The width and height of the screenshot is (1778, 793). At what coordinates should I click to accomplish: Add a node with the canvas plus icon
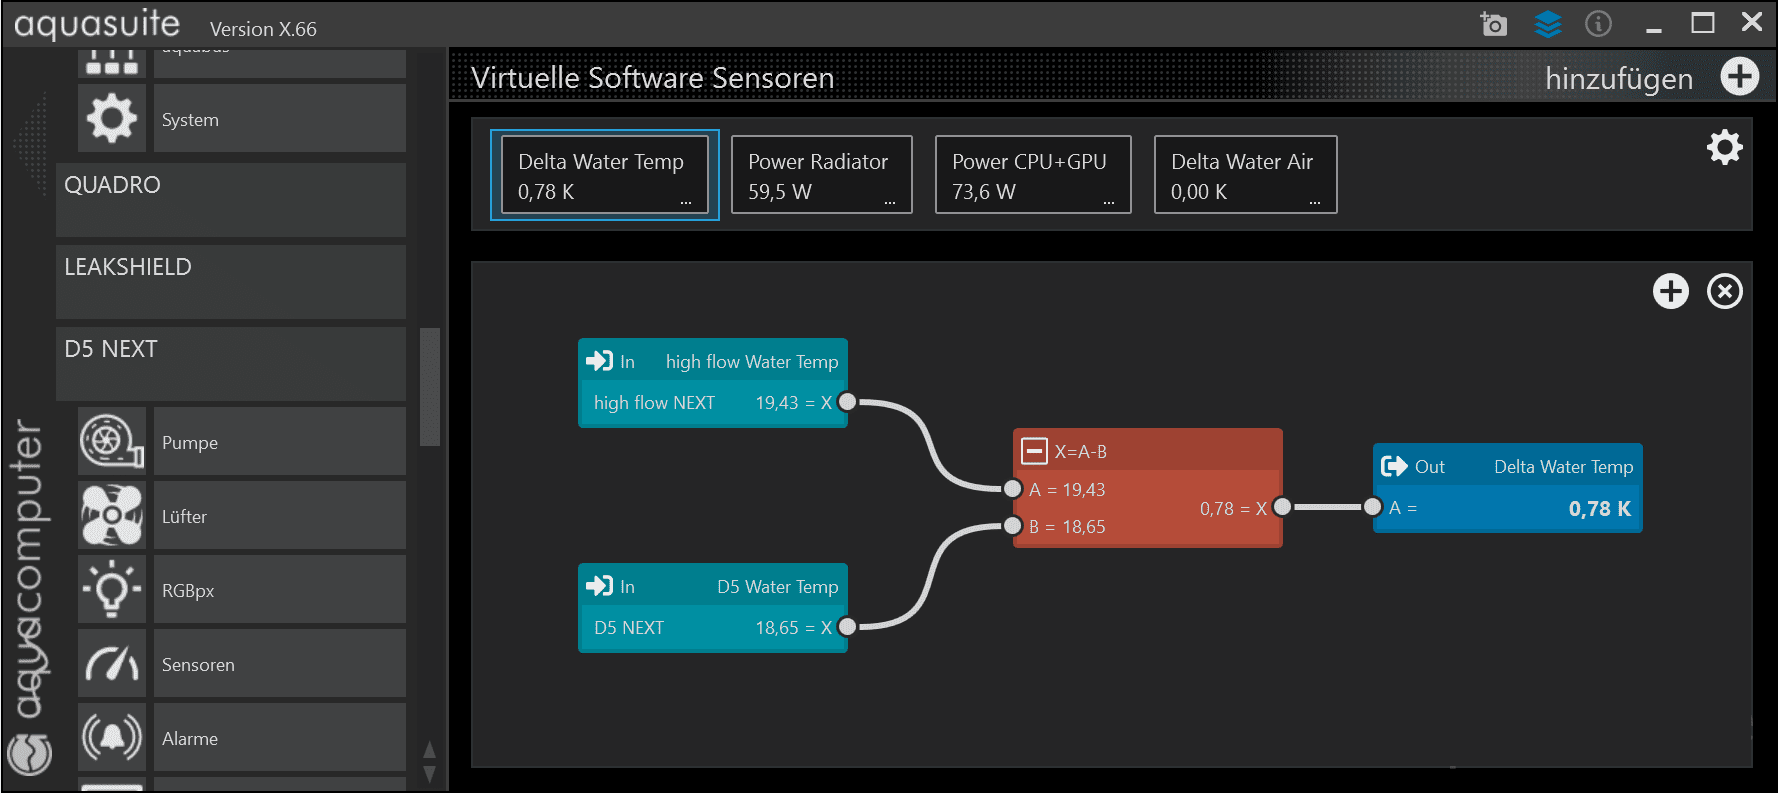pyautogui.click(x=1670, y=291)
